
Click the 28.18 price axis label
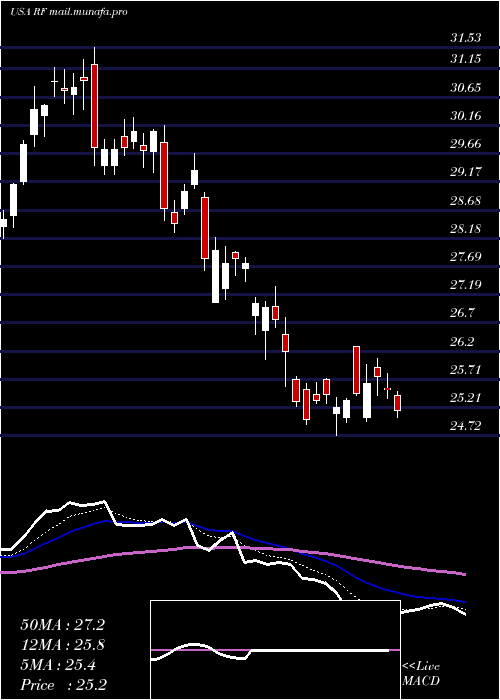[x=466, y=229]
